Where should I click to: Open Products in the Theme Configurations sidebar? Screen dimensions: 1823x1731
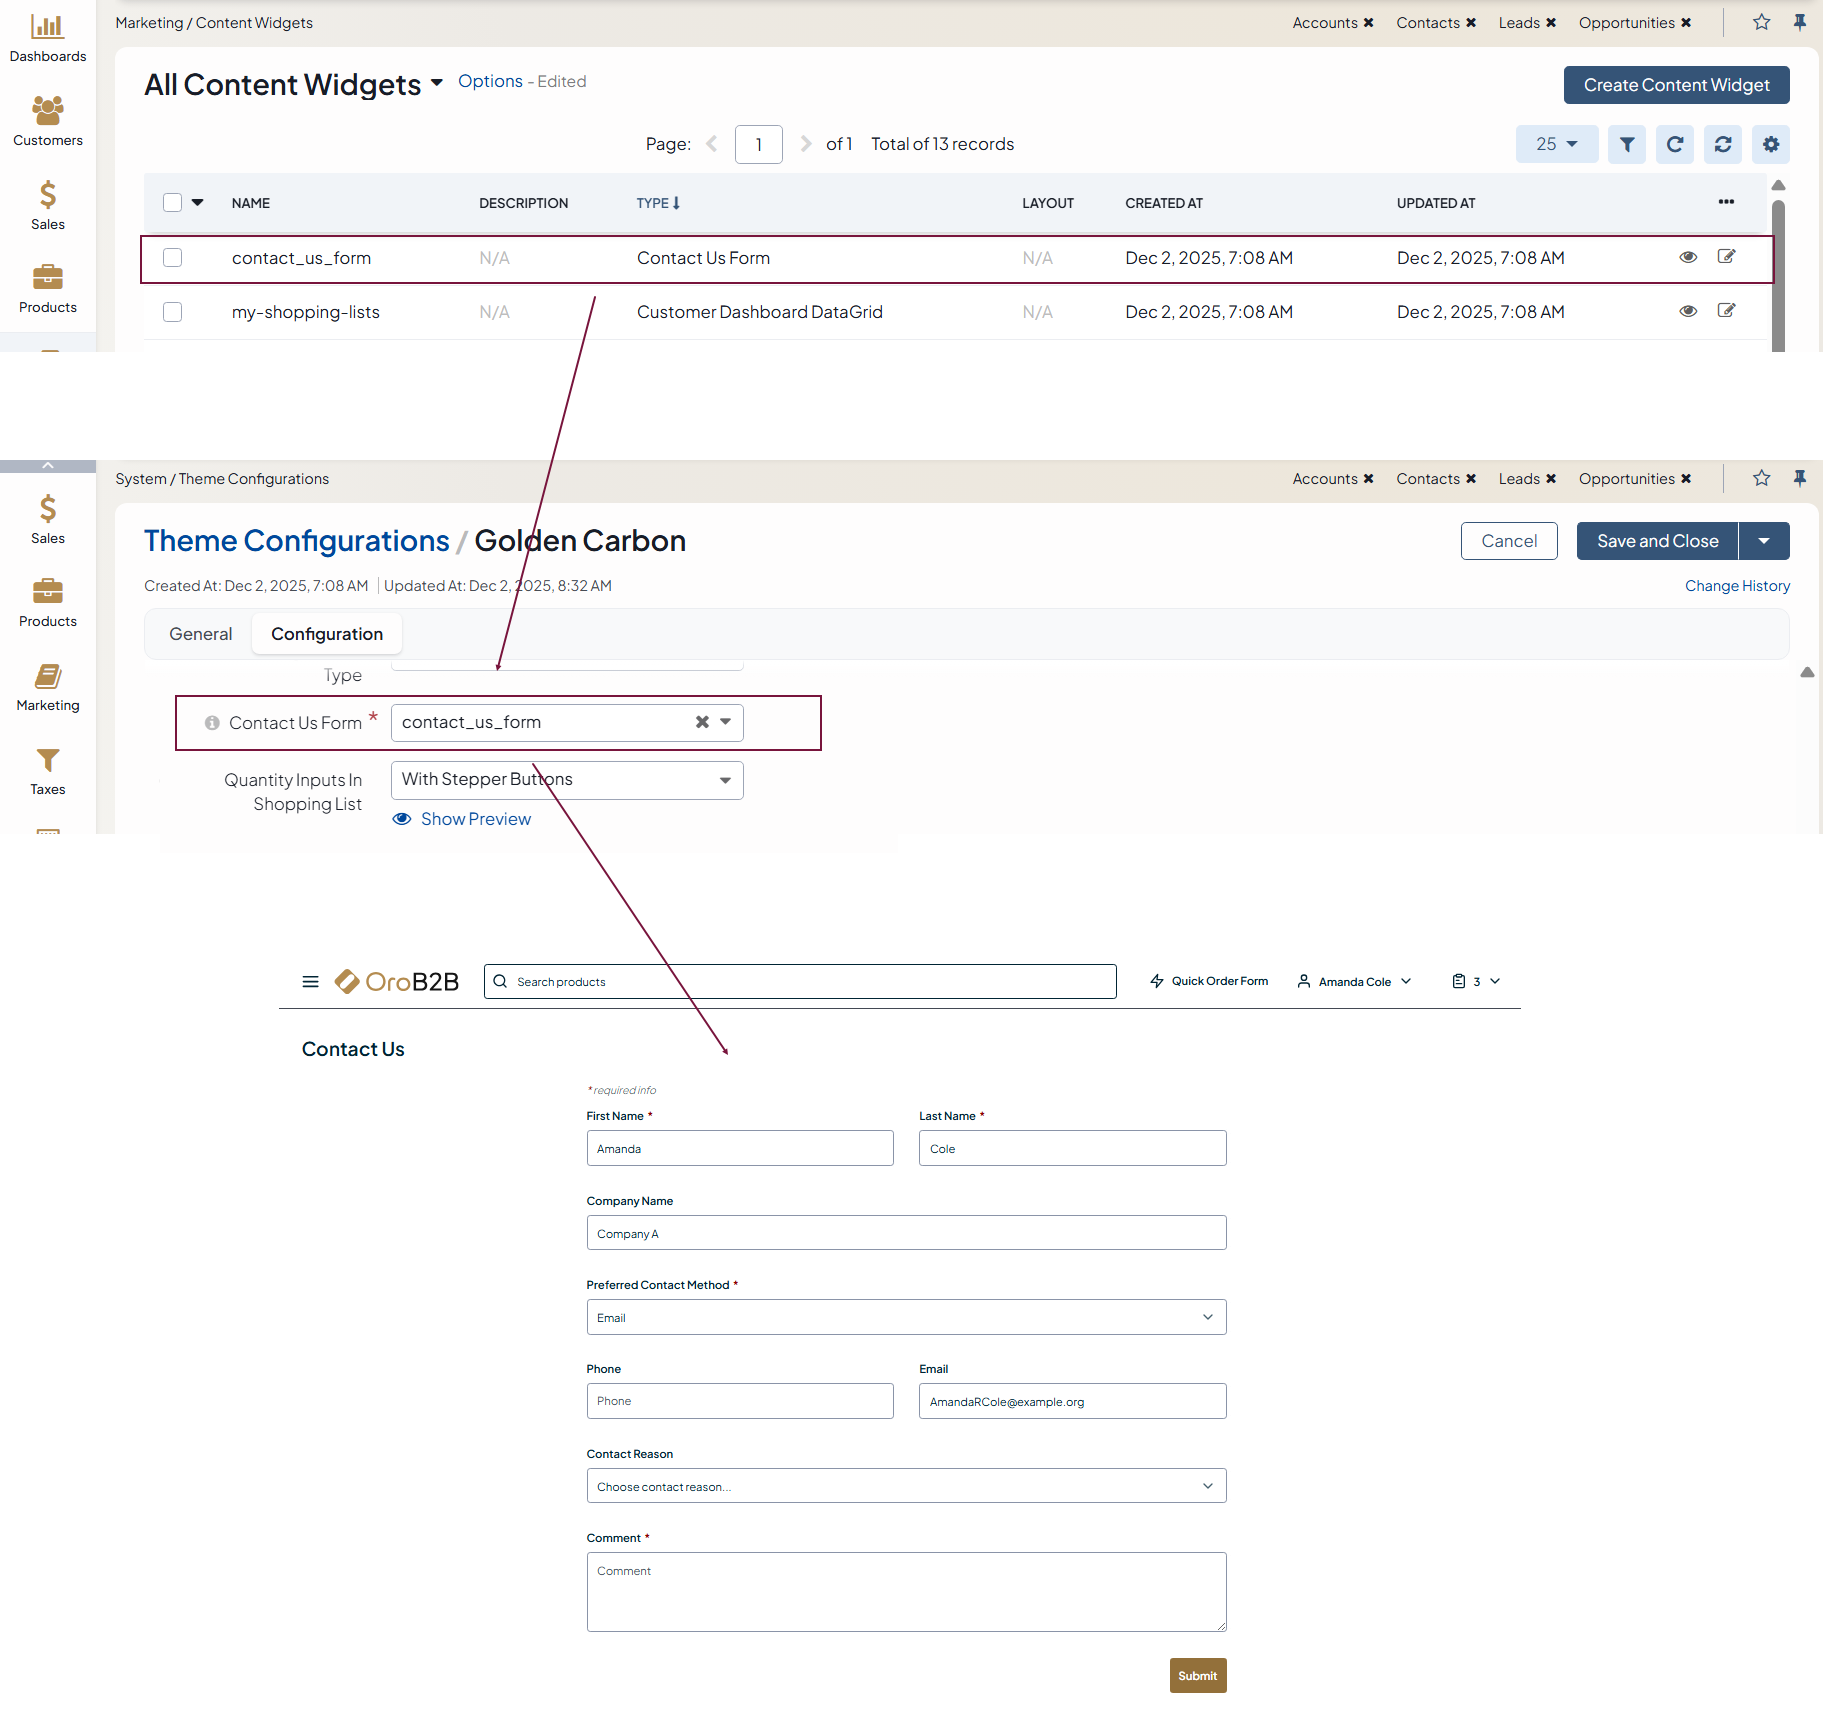(x=48, y=603)
